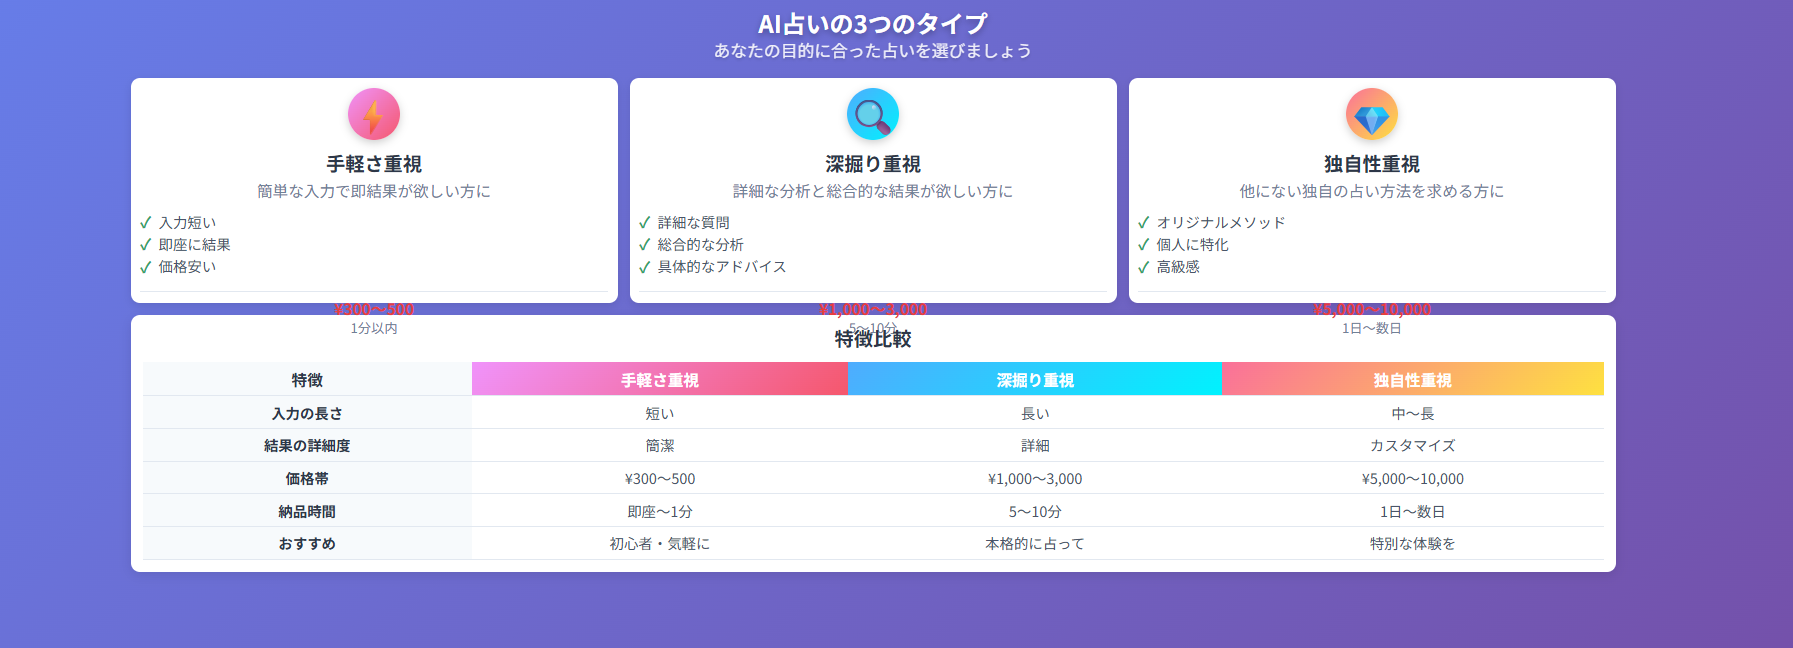Switch to the 深掘り重視 column header
This screenshot has height=648, width=1793.
1033,380
